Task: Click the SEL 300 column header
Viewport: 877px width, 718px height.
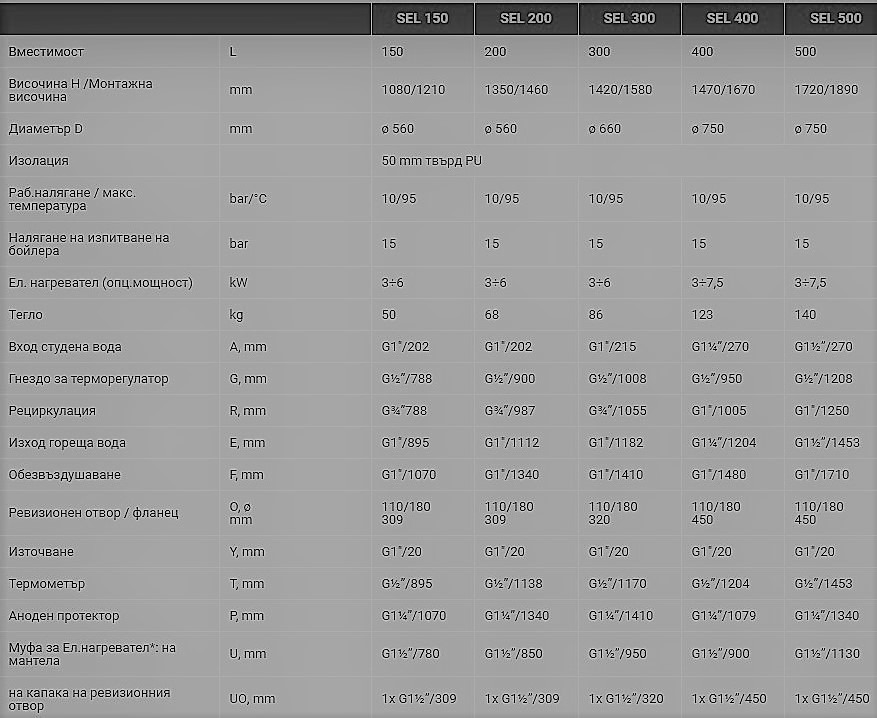Action: point(629,18)
